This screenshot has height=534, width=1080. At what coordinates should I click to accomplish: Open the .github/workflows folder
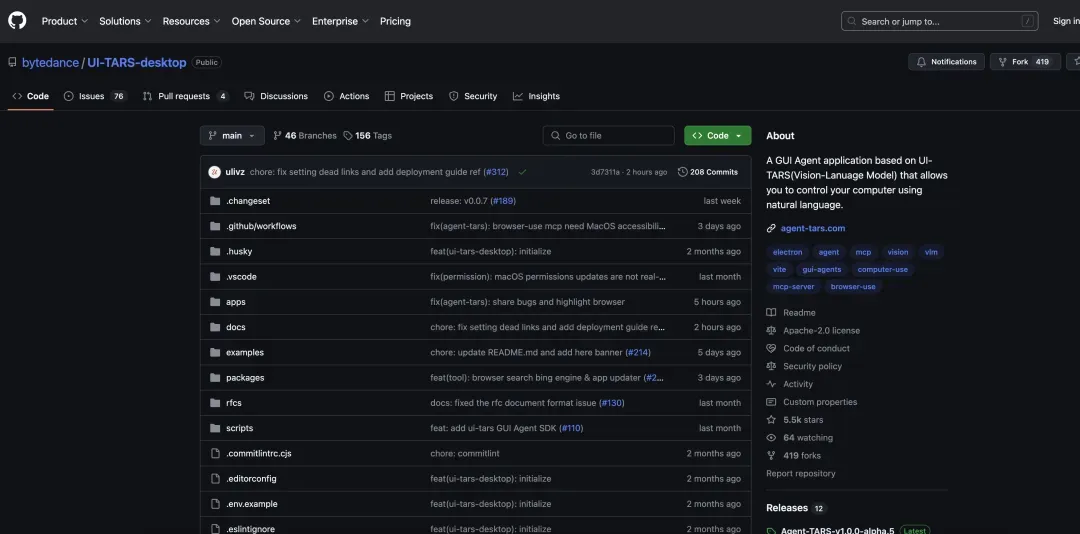(x=261, y=226)
